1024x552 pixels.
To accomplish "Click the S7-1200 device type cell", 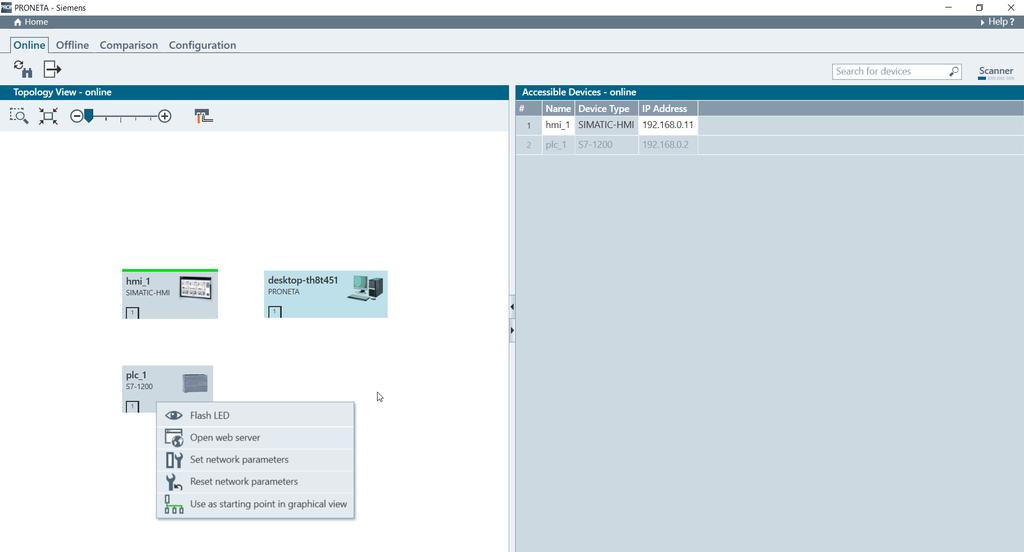I will coord(606,144).
